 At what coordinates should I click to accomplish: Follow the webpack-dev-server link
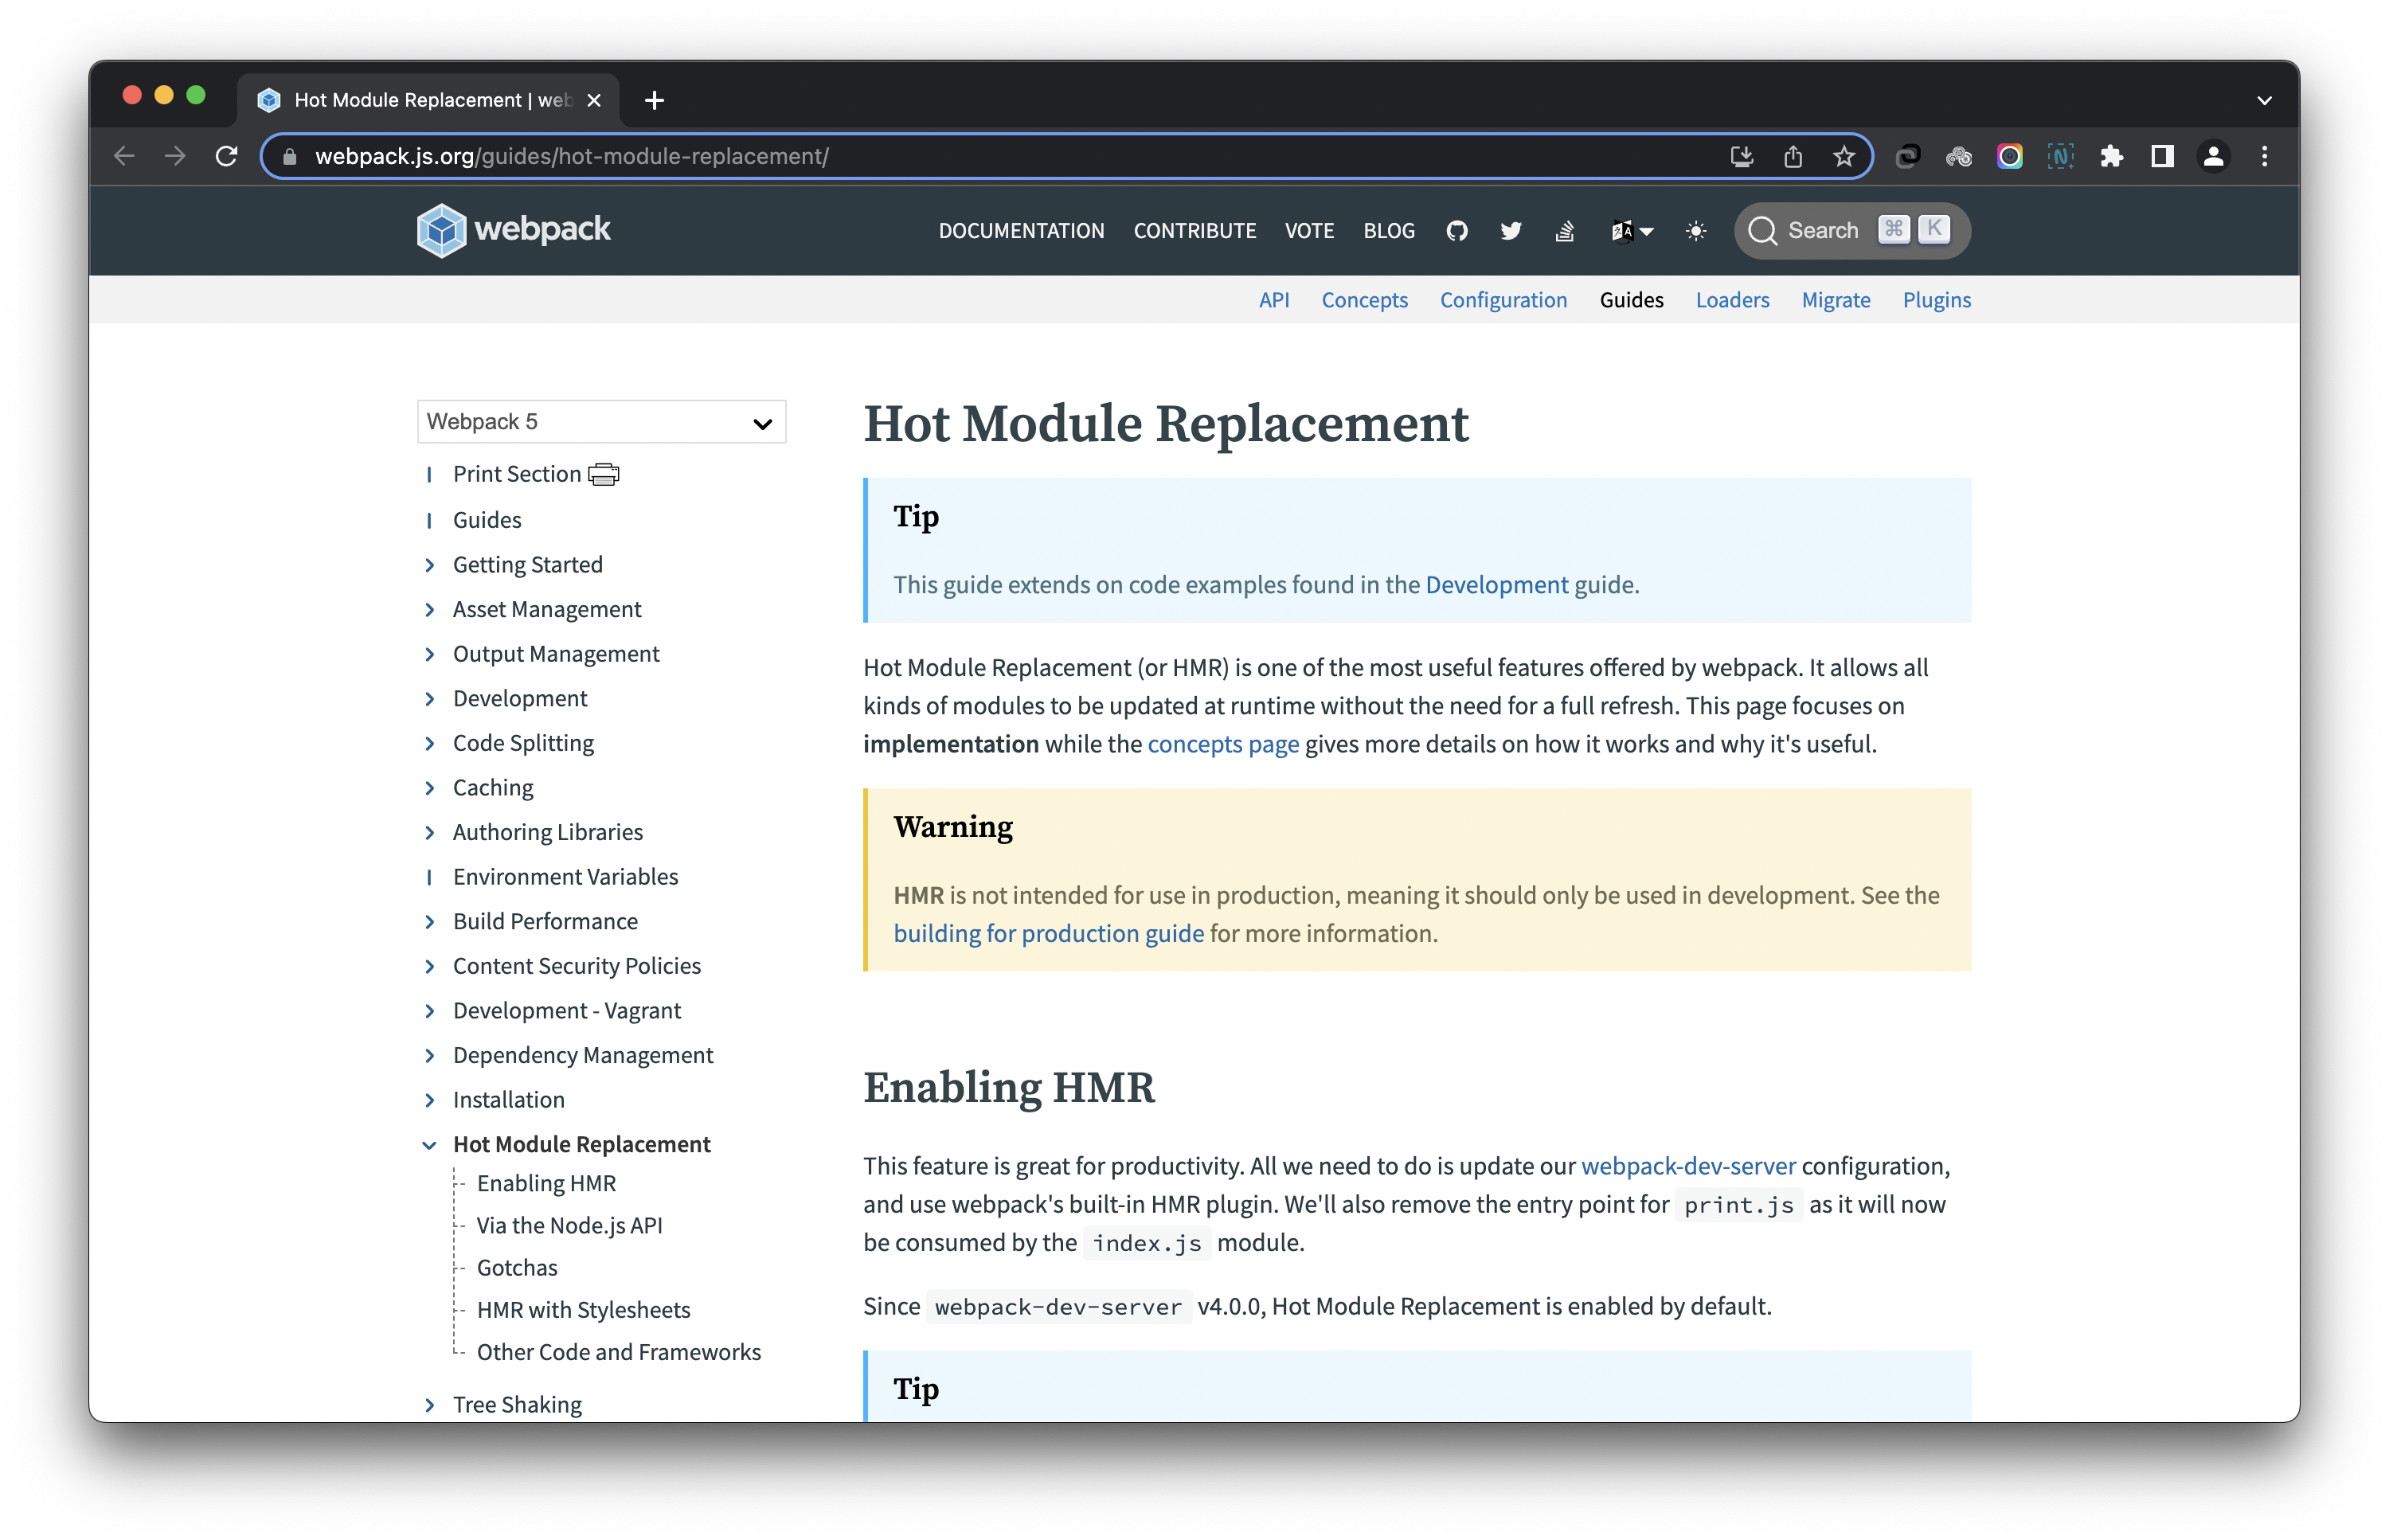[1687, 1166]
